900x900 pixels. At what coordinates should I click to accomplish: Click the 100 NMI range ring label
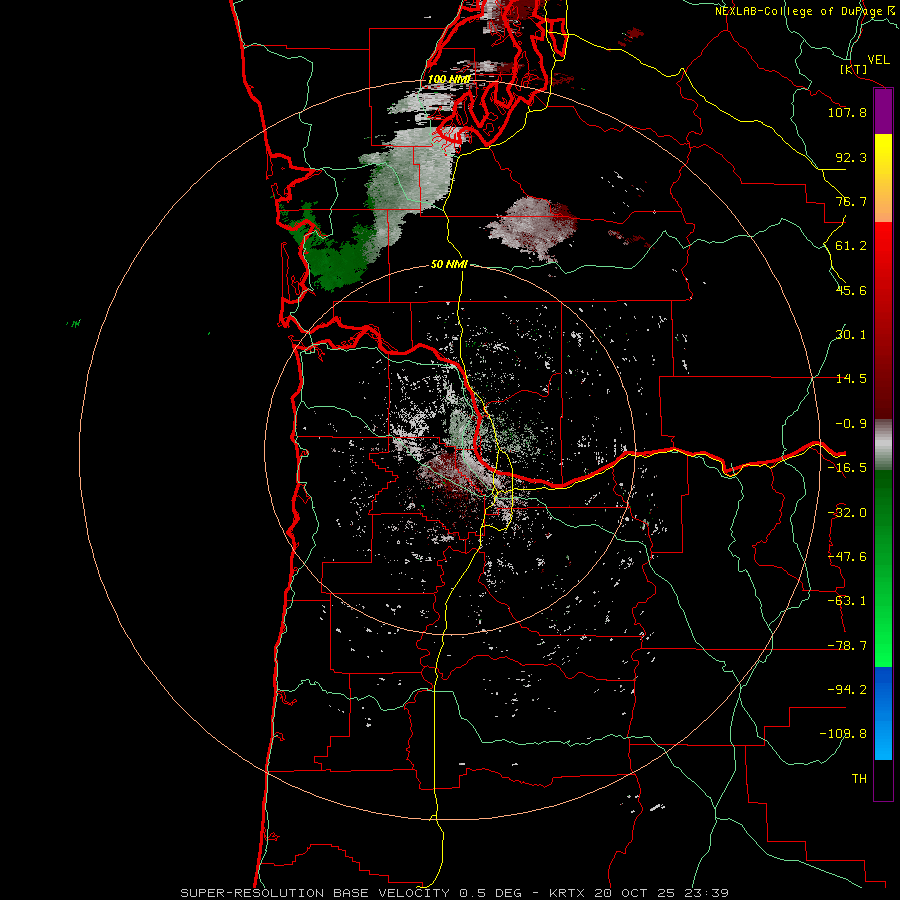click(x=449, y=79)
